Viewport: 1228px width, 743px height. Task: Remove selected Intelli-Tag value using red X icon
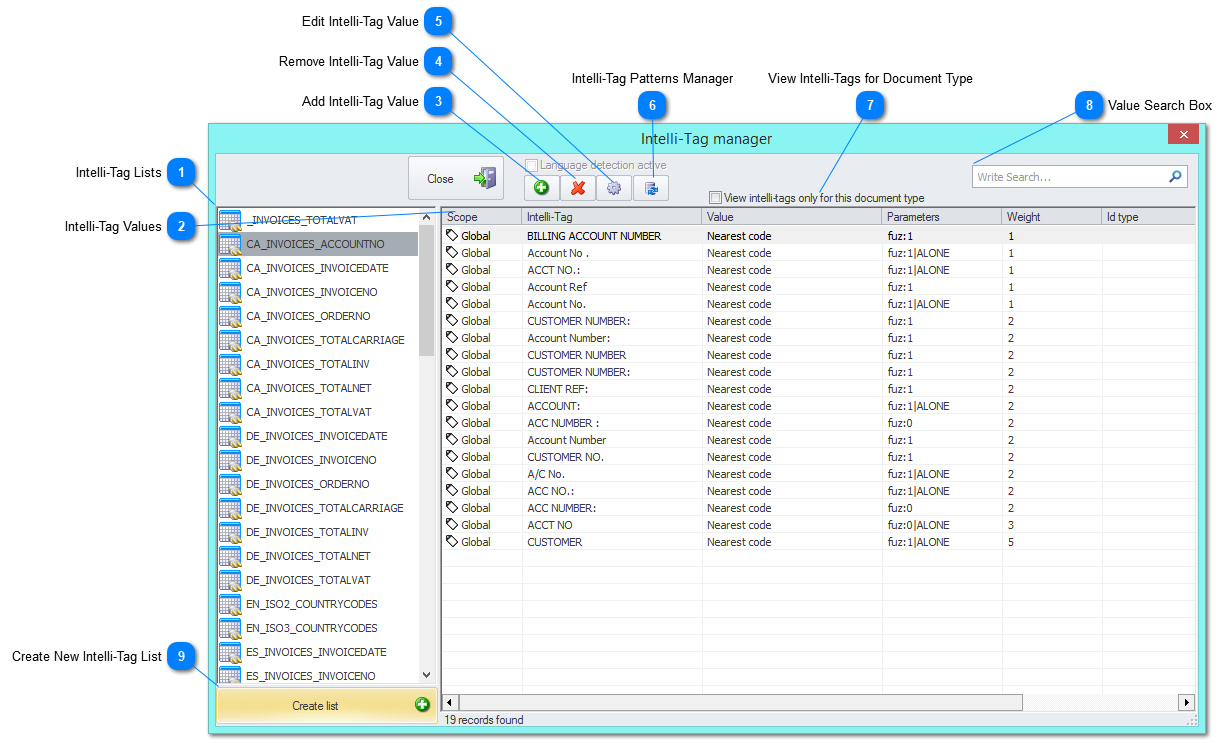tap(577, 187)
